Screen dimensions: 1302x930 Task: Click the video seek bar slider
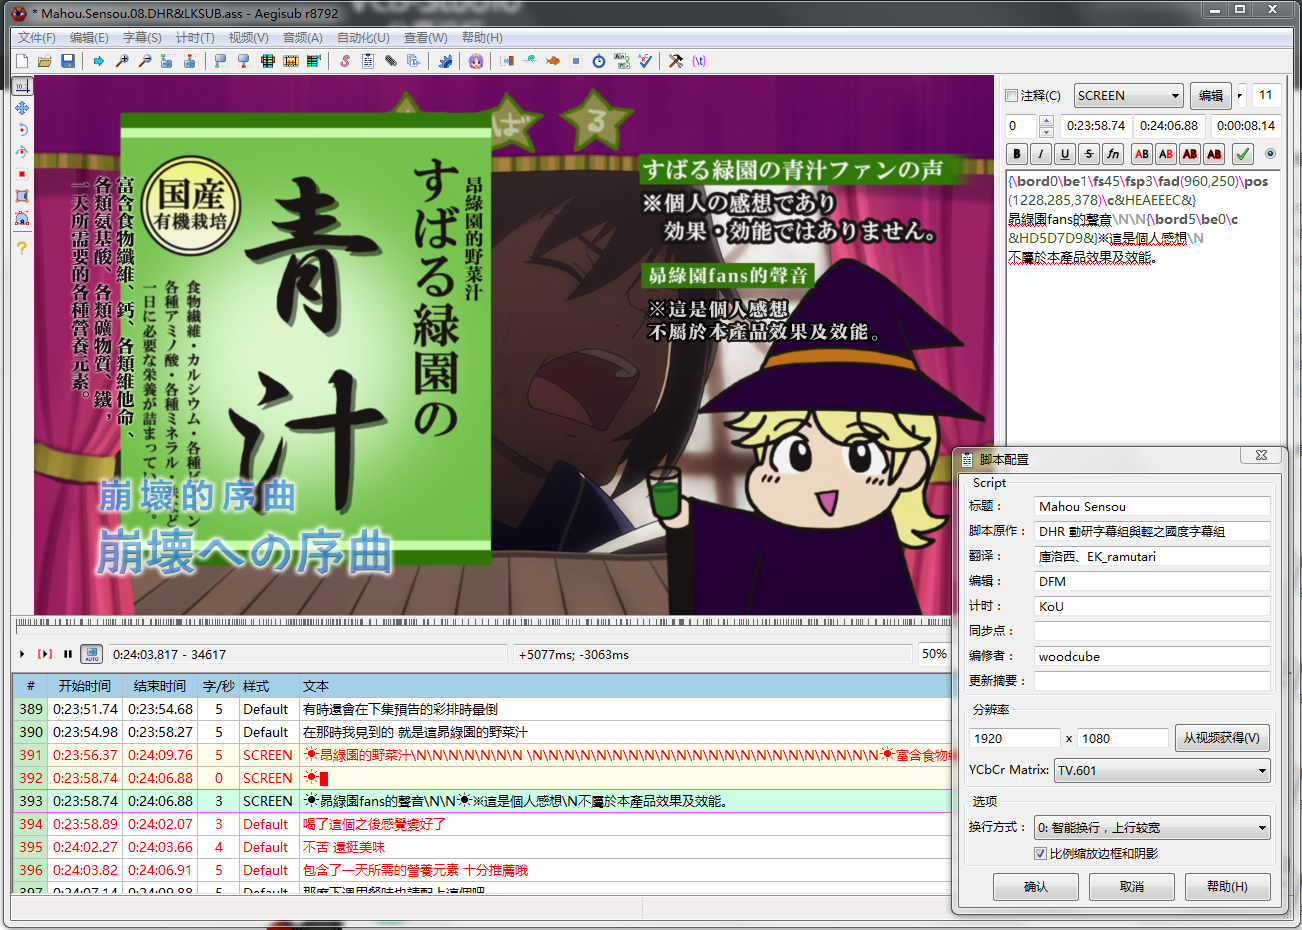[x=482, y=625]
